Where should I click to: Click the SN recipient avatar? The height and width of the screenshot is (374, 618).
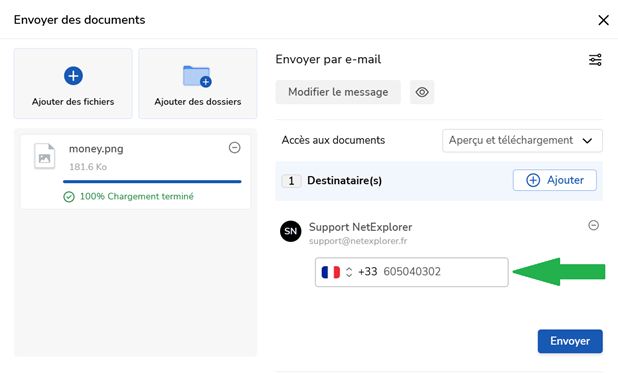290,231
